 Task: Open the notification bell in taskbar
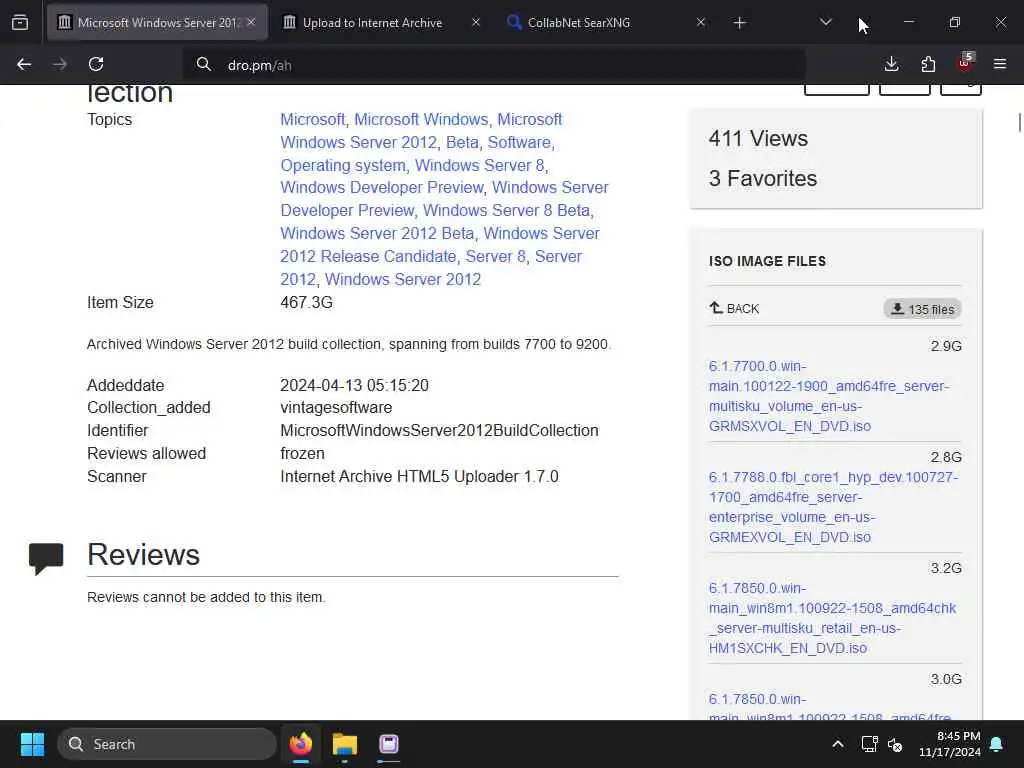click(x=997, y=744)
